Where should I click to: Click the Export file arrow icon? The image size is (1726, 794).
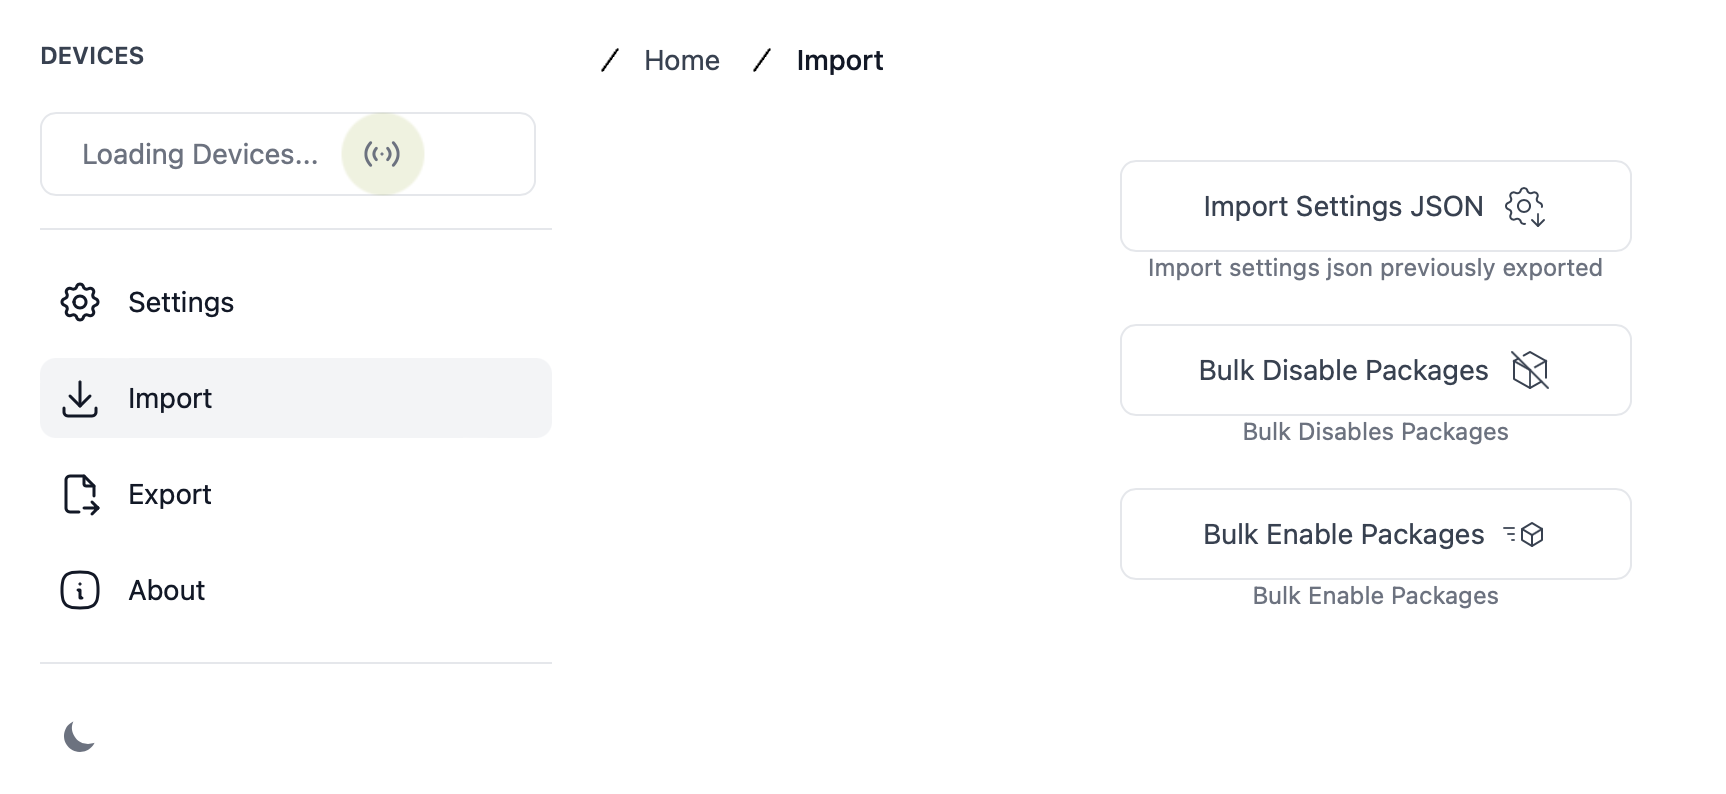point(81,494)
